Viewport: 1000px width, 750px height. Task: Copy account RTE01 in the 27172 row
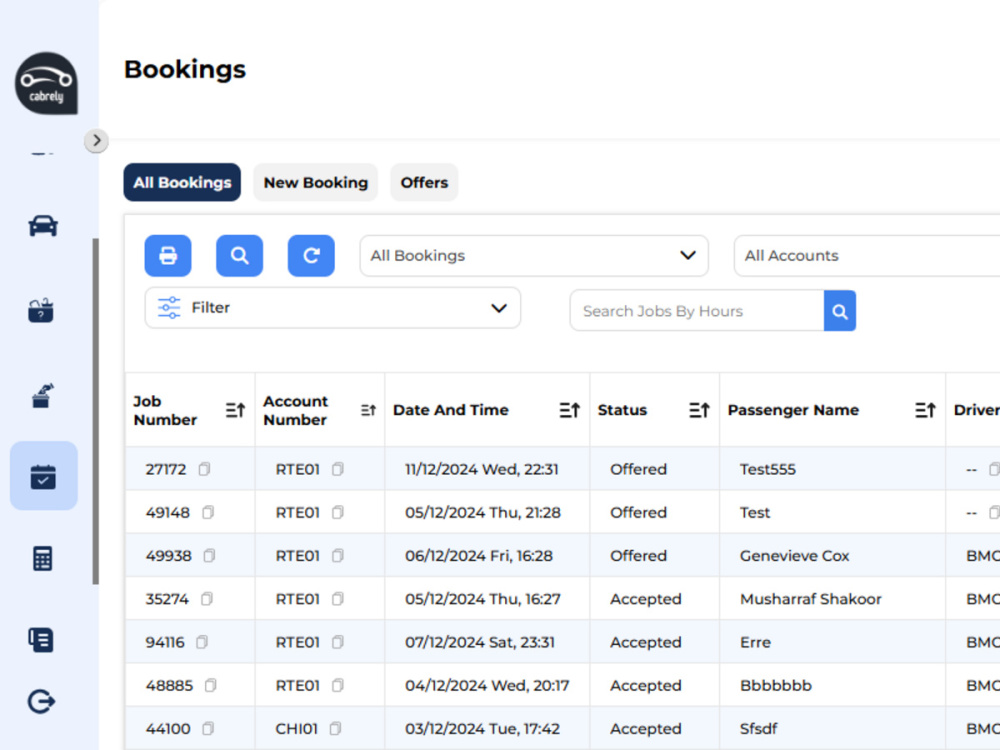[x=338, y=469]
